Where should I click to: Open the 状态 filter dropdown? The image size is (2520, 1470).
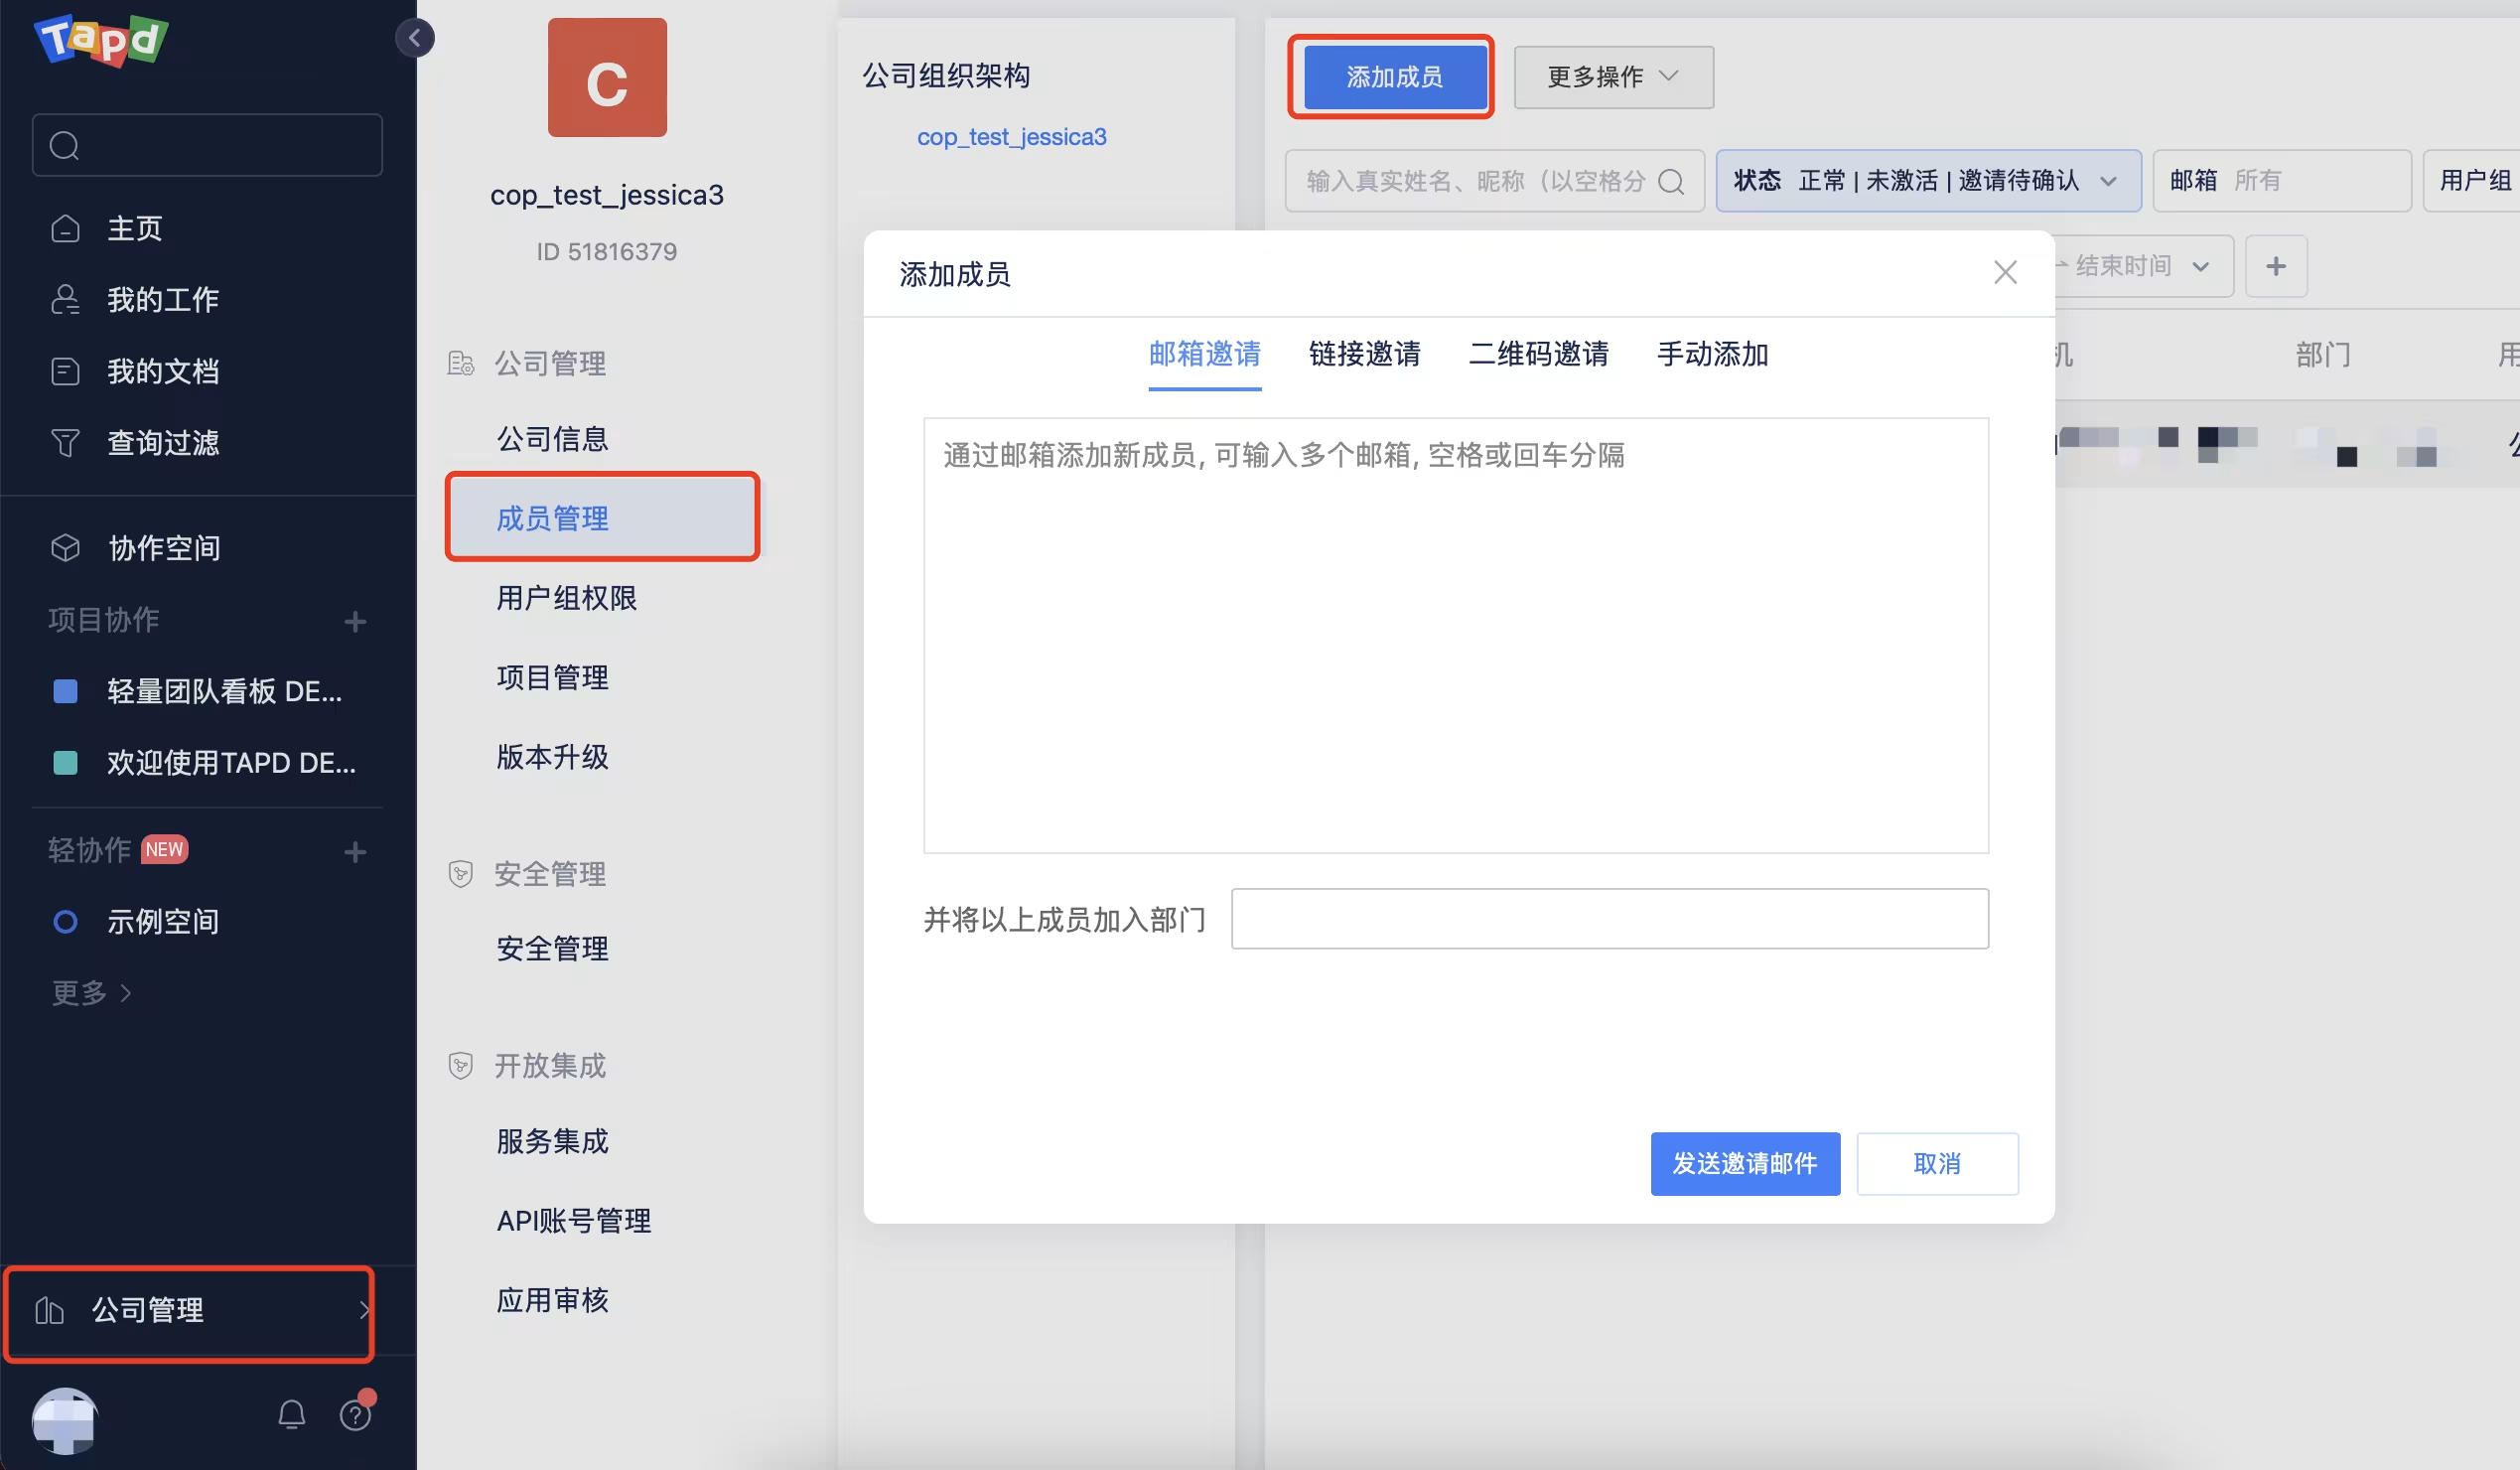pyautogui.click(x=1928, y=181)
